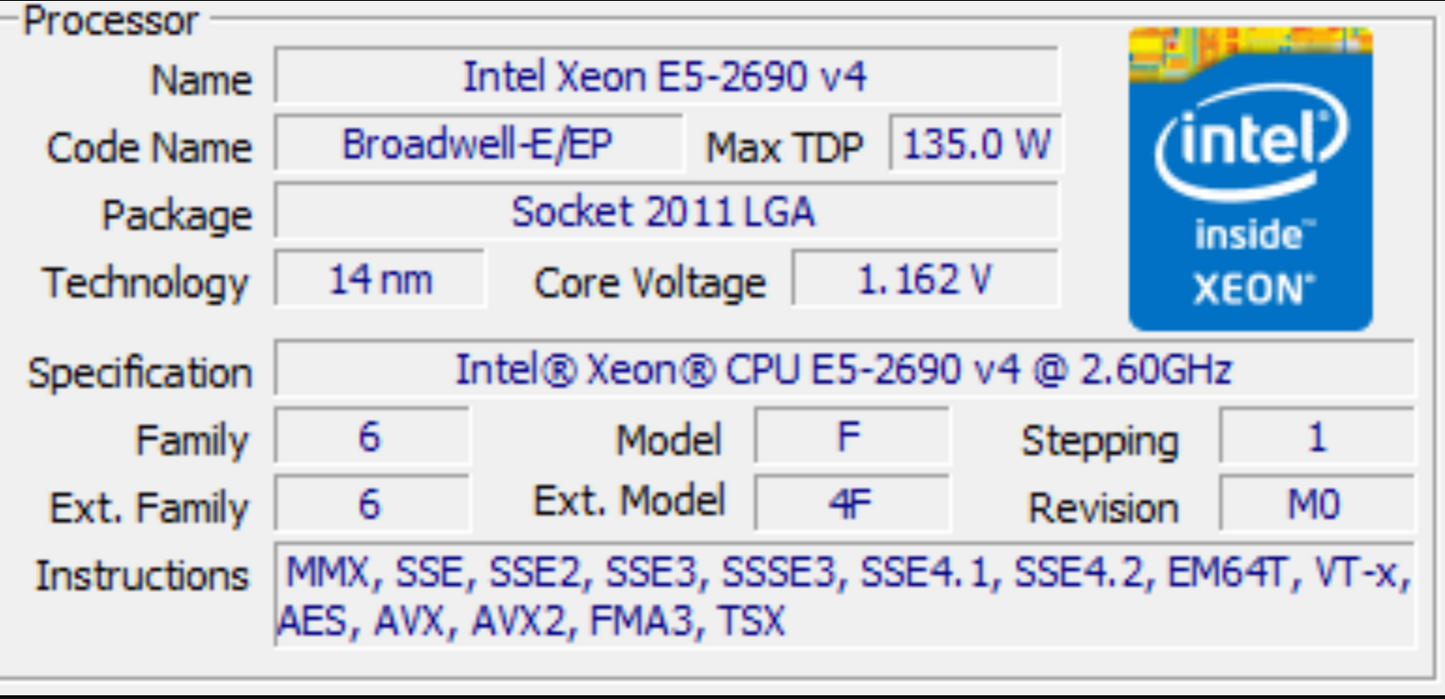Select the Technology 14 nm field
1445x699 pixels.
(380, 280)
